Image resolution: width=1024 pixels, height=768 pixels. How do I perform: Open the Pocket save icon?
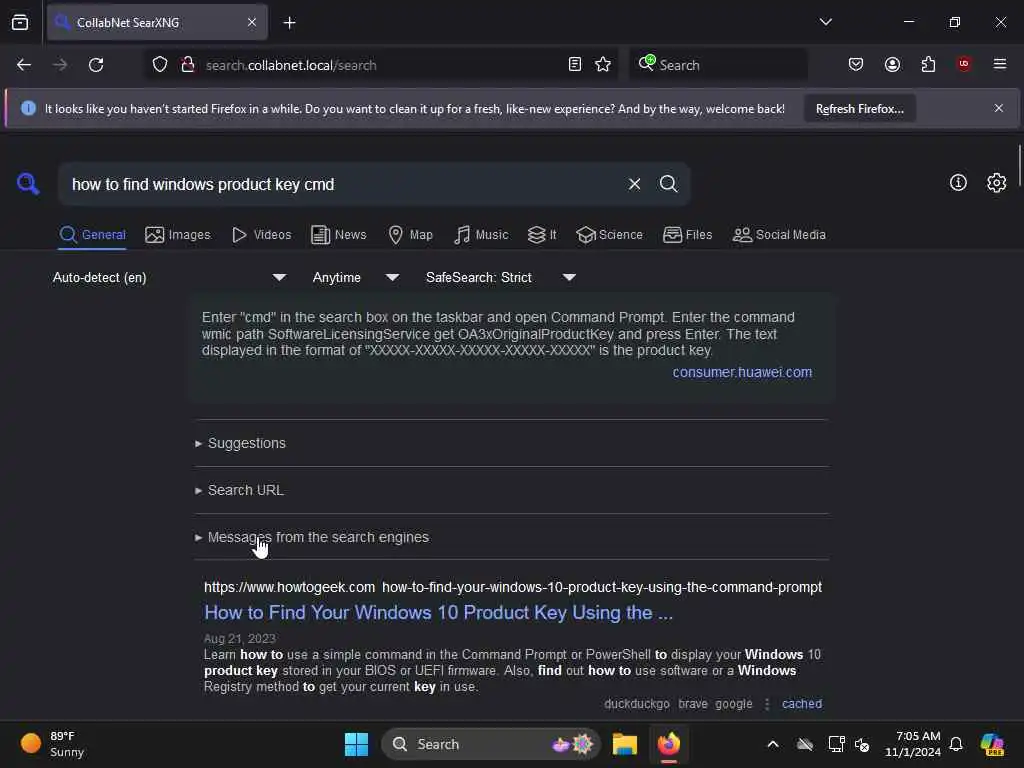856,65
